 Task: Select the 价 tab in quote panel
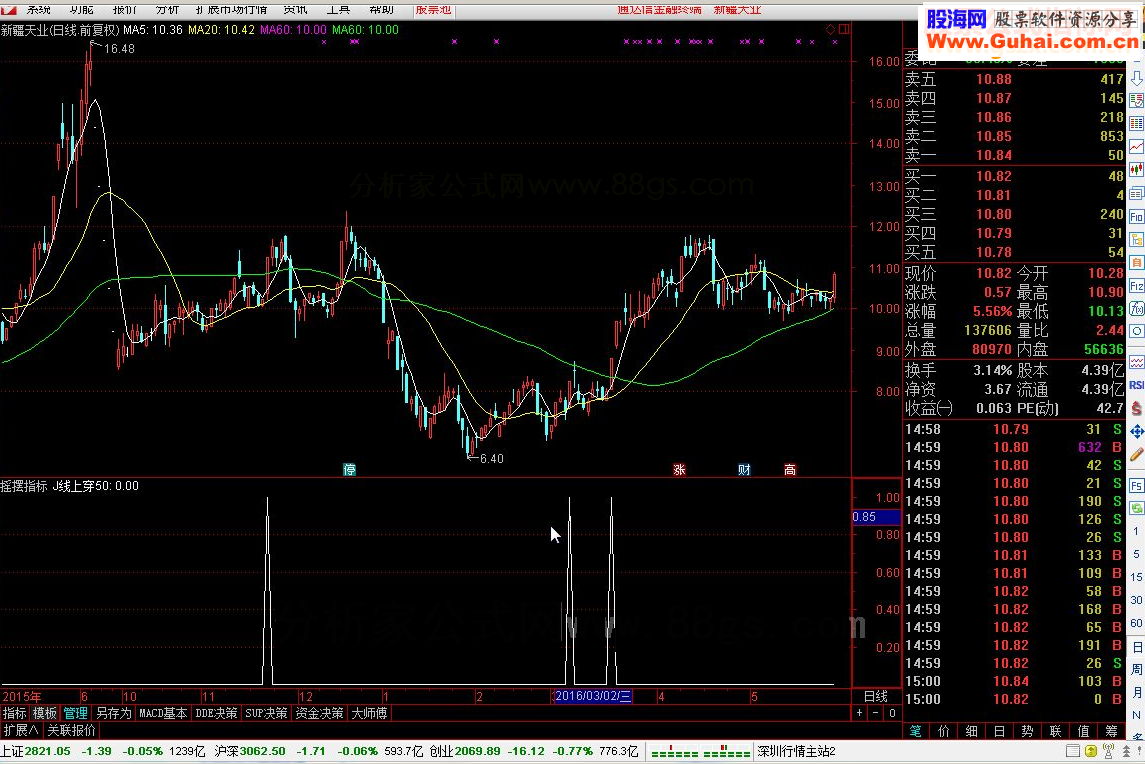pyautogui.click(x=944, y=730)
